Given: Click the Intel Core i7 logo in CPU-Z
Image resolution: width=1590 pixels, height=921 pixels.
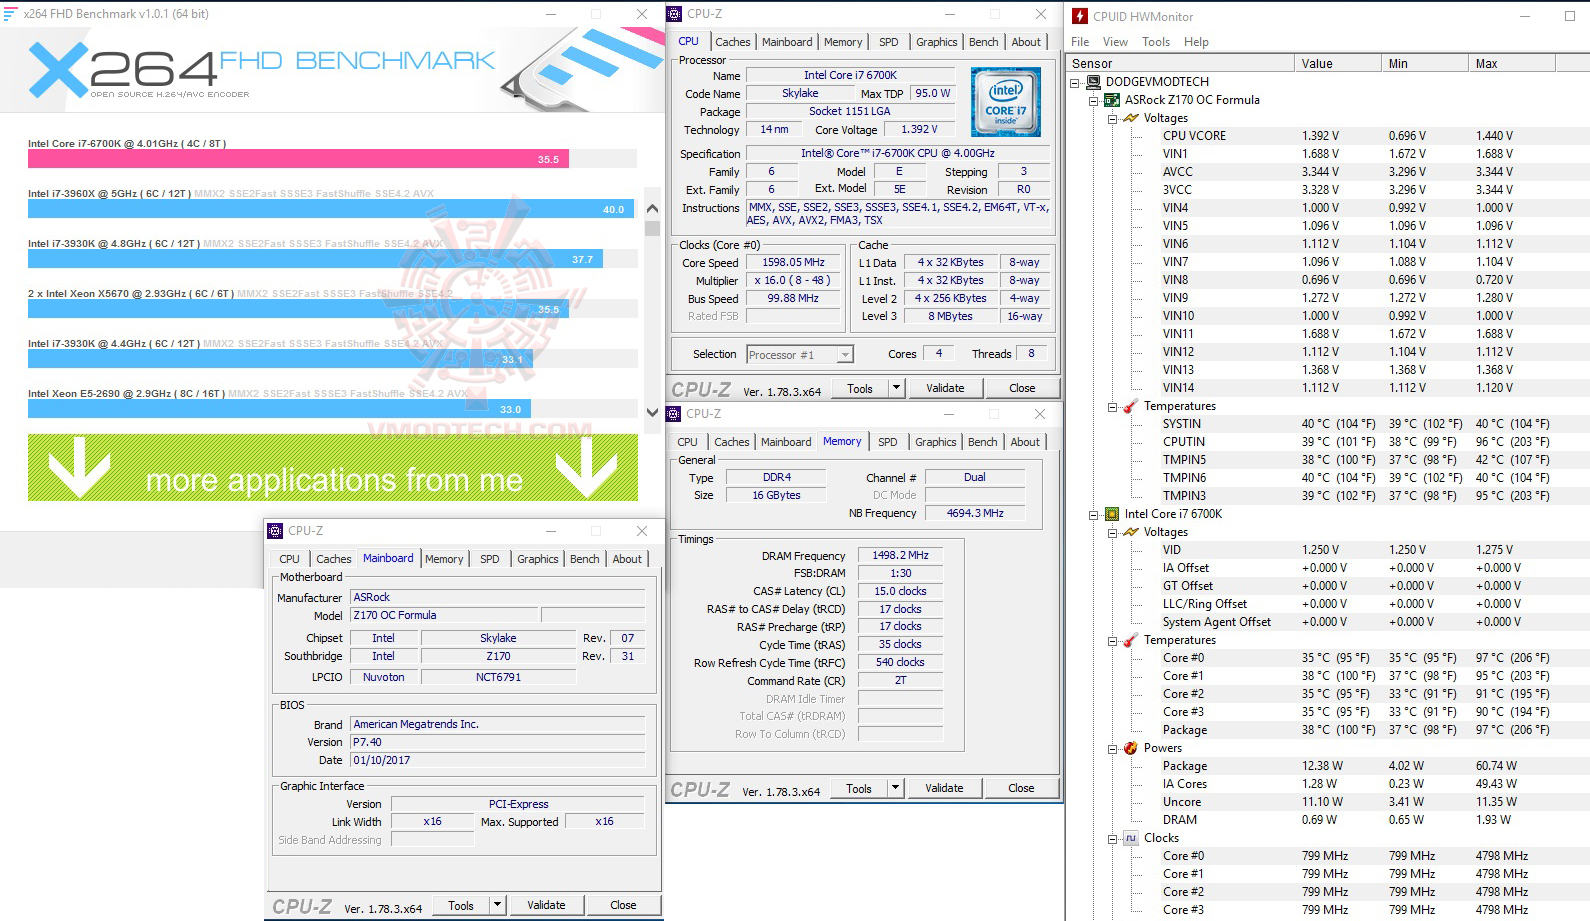Looking at the screenshot, I should click(x=1006, y=102).
